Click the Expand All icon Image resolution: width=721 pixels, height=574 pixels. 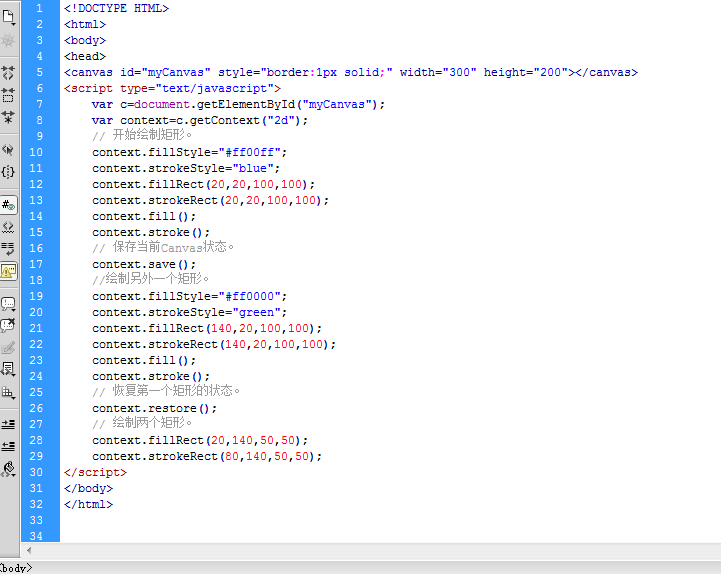[x=9, y=117]
